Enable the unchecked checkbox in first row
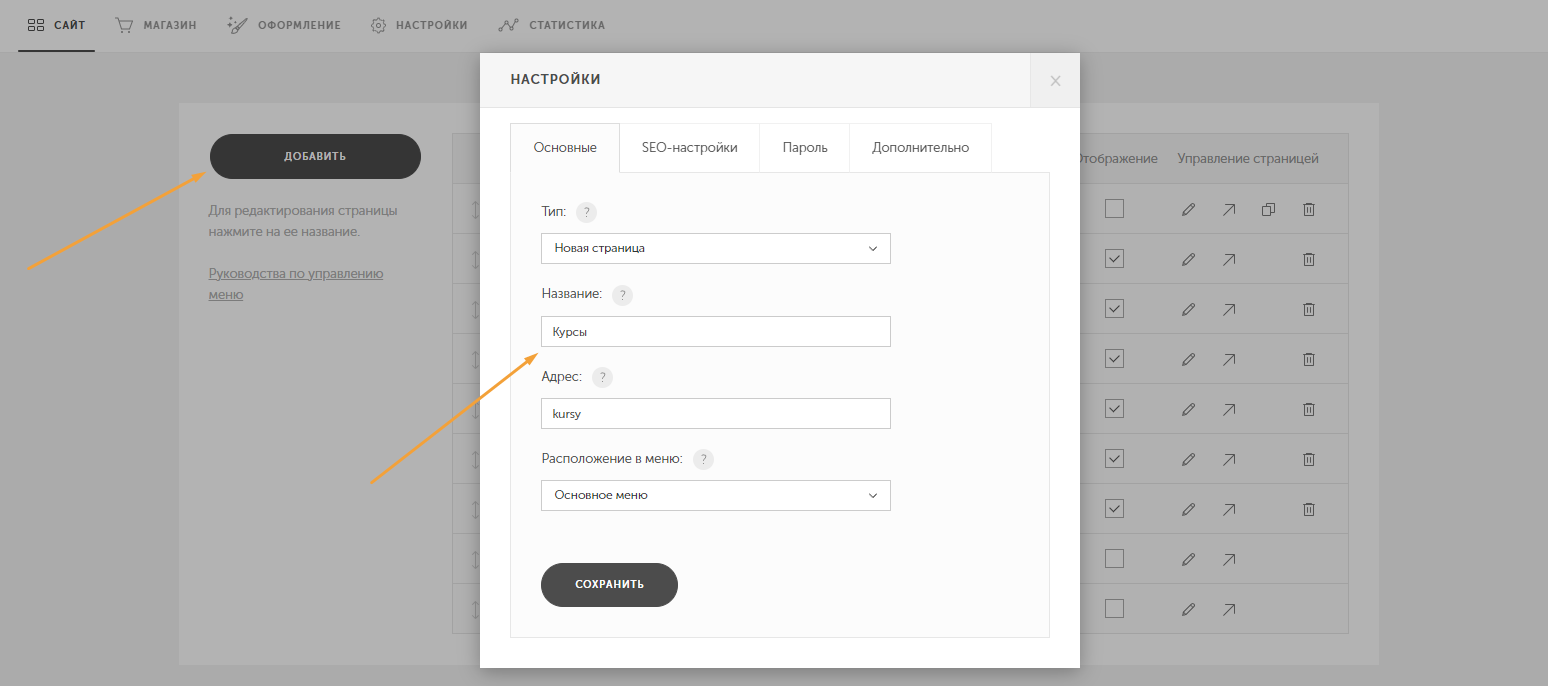Viewport: 1548px width, 686px height. 1115,209
